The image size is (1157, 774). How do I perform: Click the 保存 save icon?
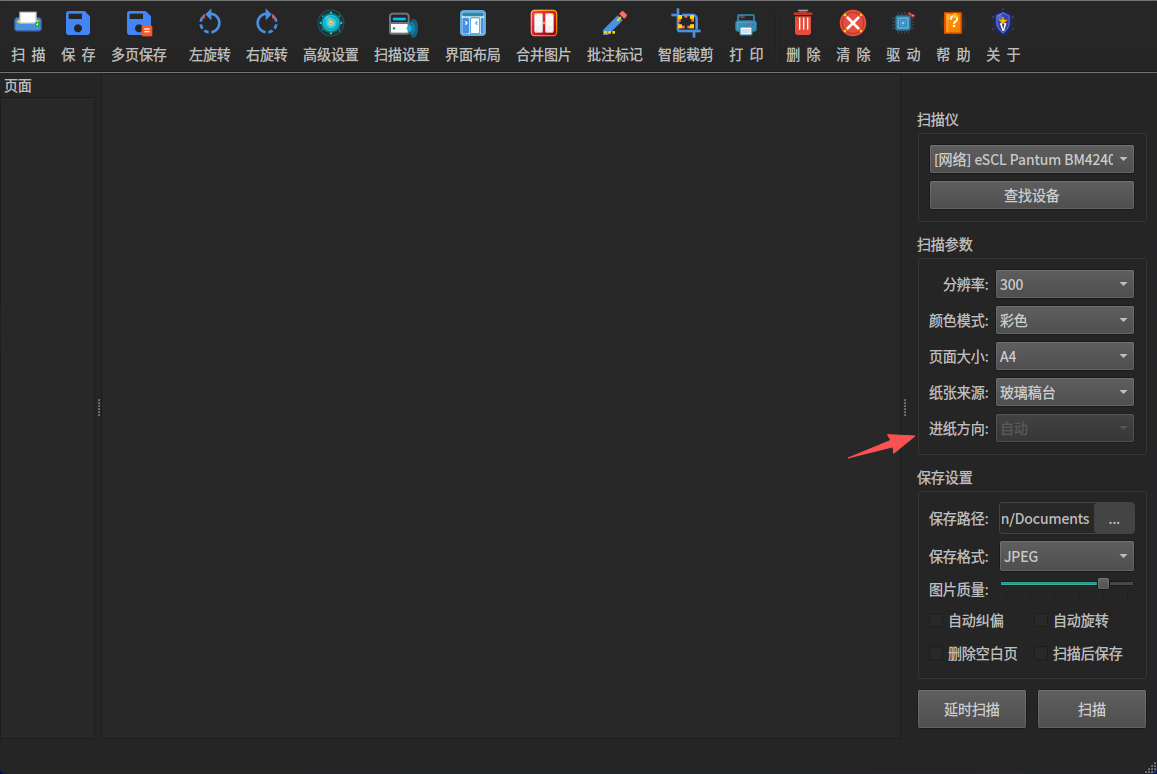(78, 35)
